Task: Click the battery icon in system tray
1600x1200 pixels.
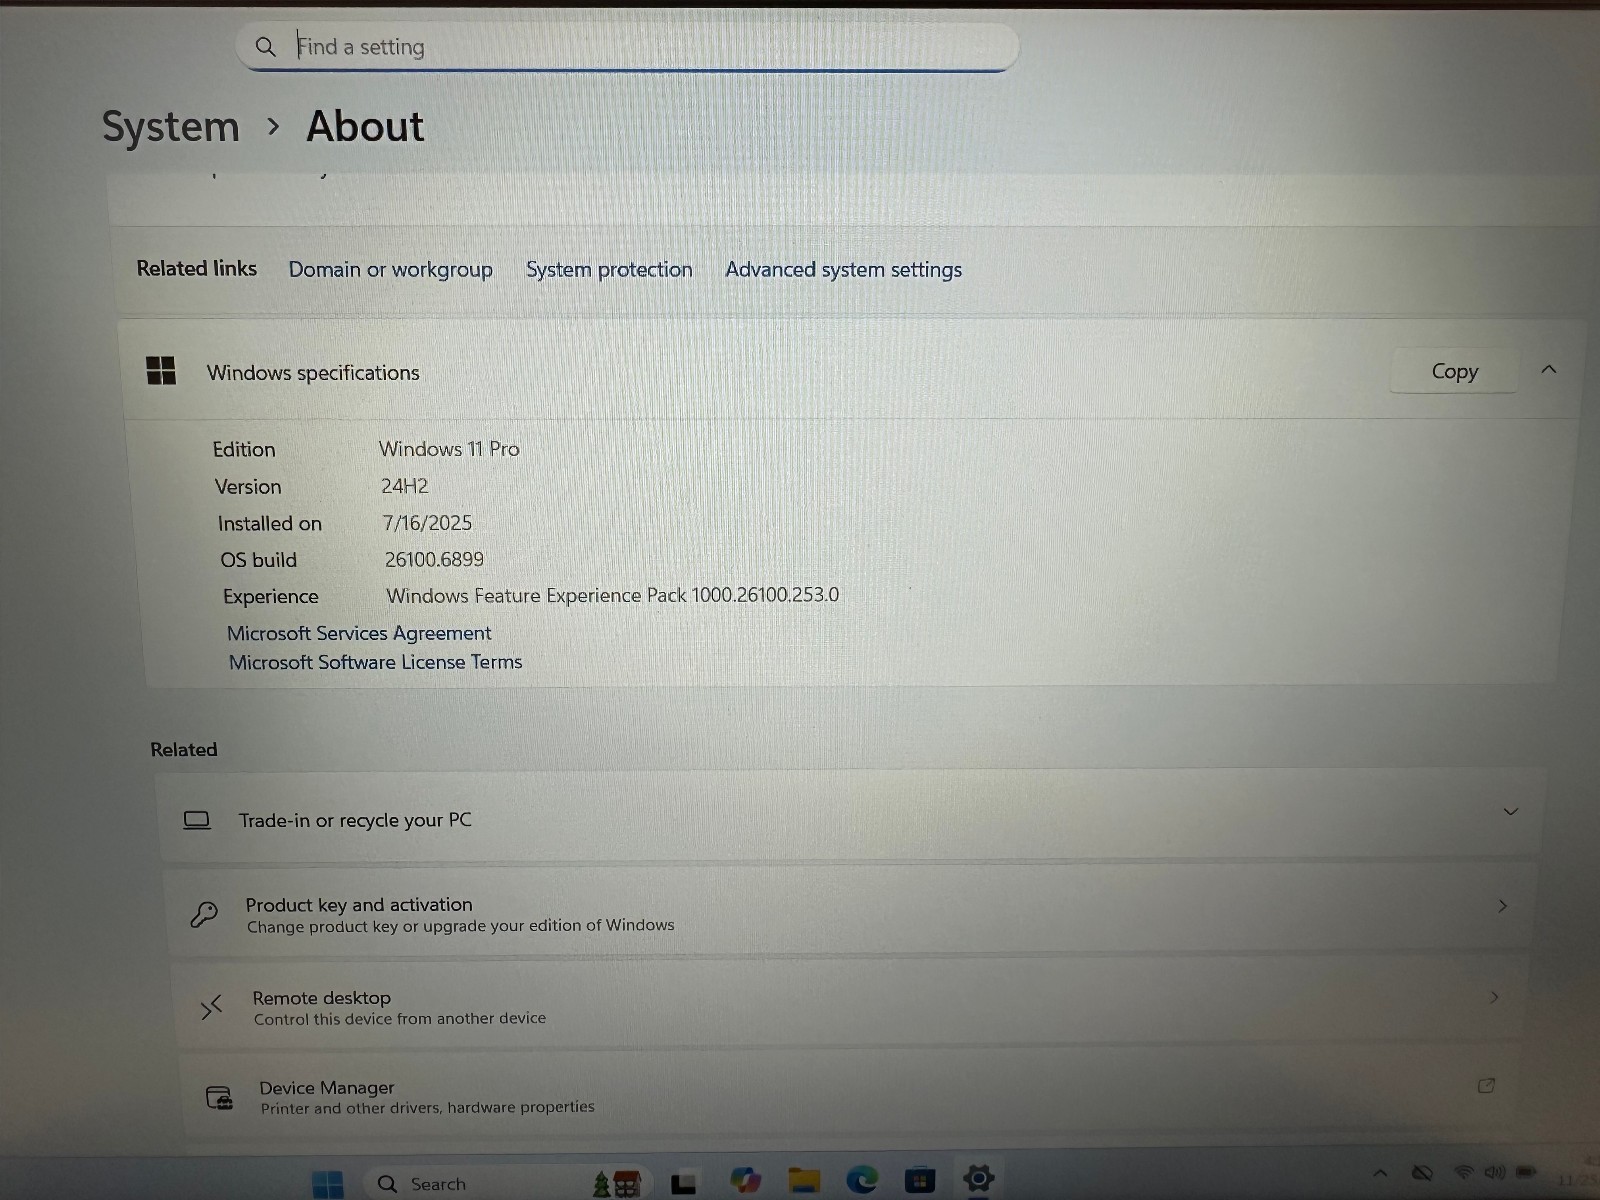Action: [x=1526, y=1171]
